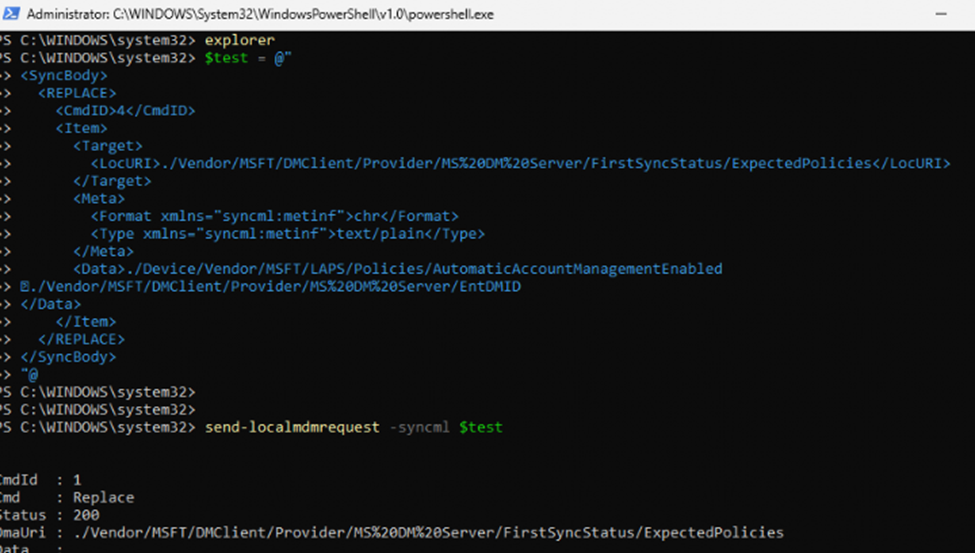
Task: Click the here-string terminator "@
Action: pos(29,374)
